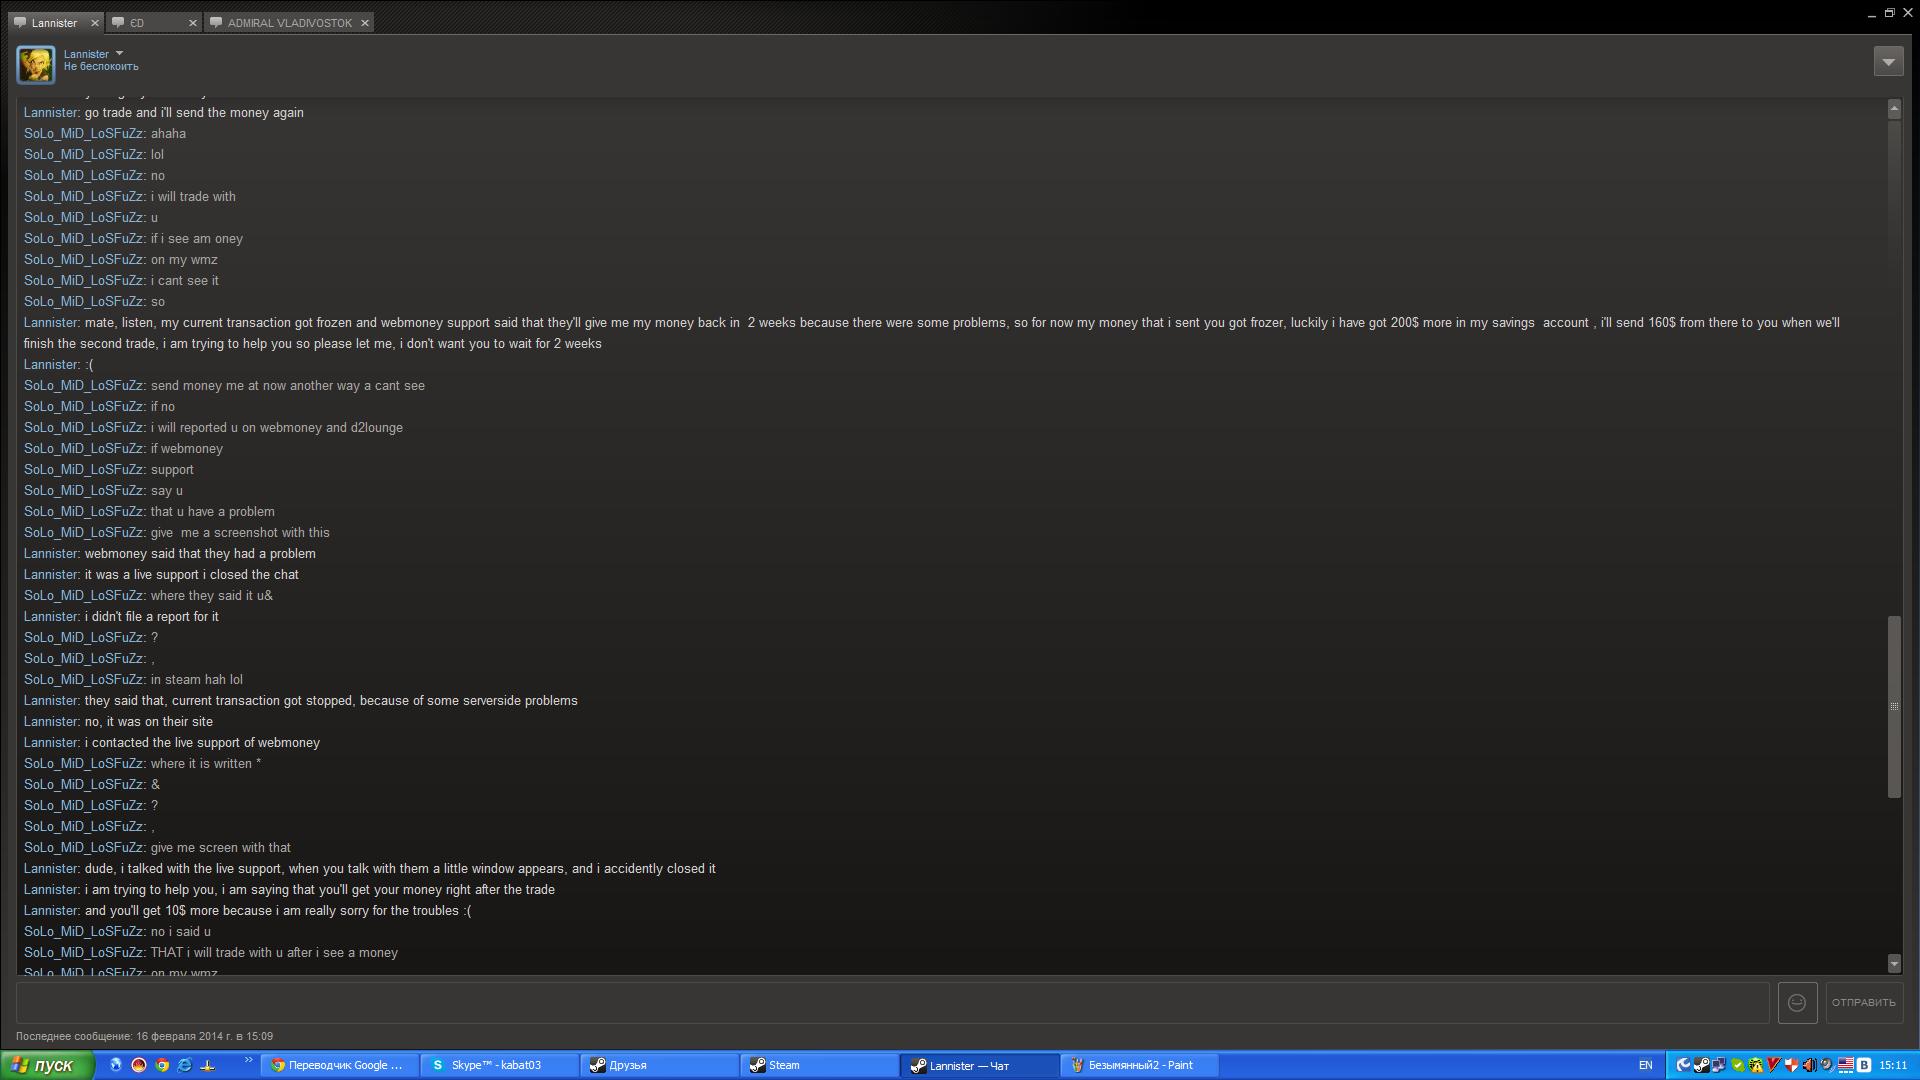Switch to the ADMIRAL VLADIVOSTOK tab
This screenshot has height=1080, width=1920.
288,22
